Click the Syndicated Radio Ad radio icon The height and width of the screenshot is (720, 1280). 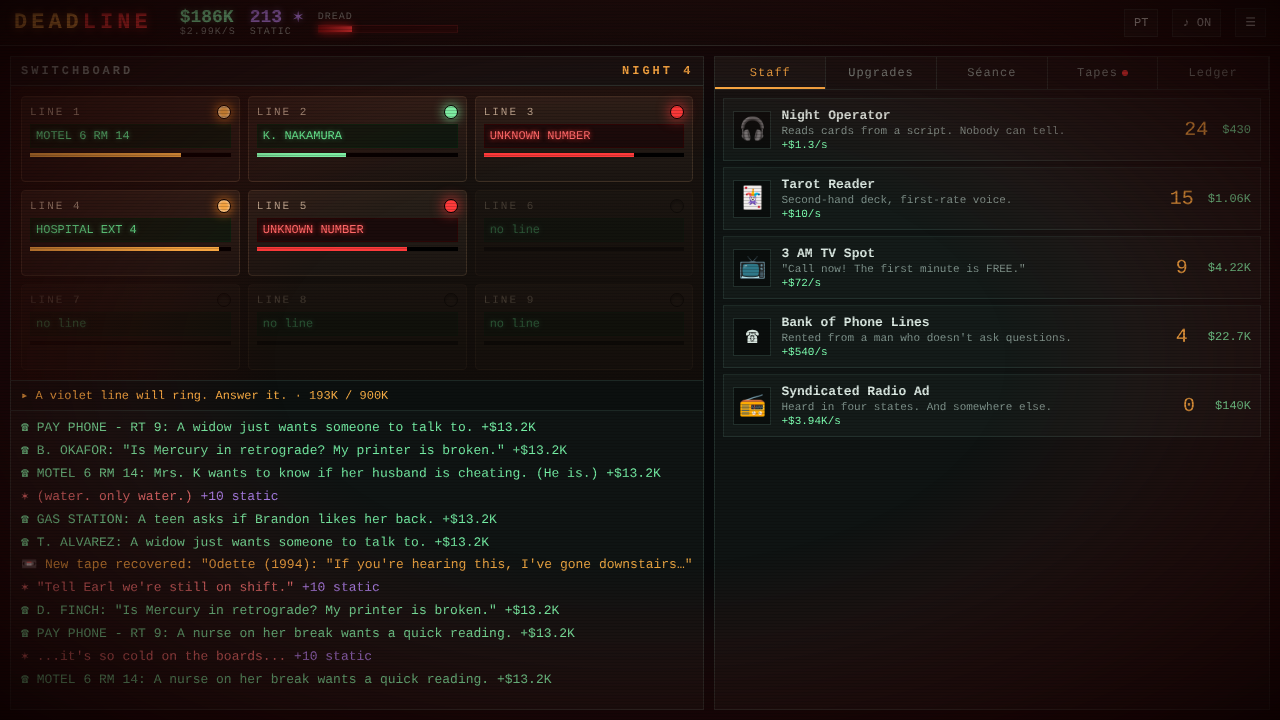752,406
